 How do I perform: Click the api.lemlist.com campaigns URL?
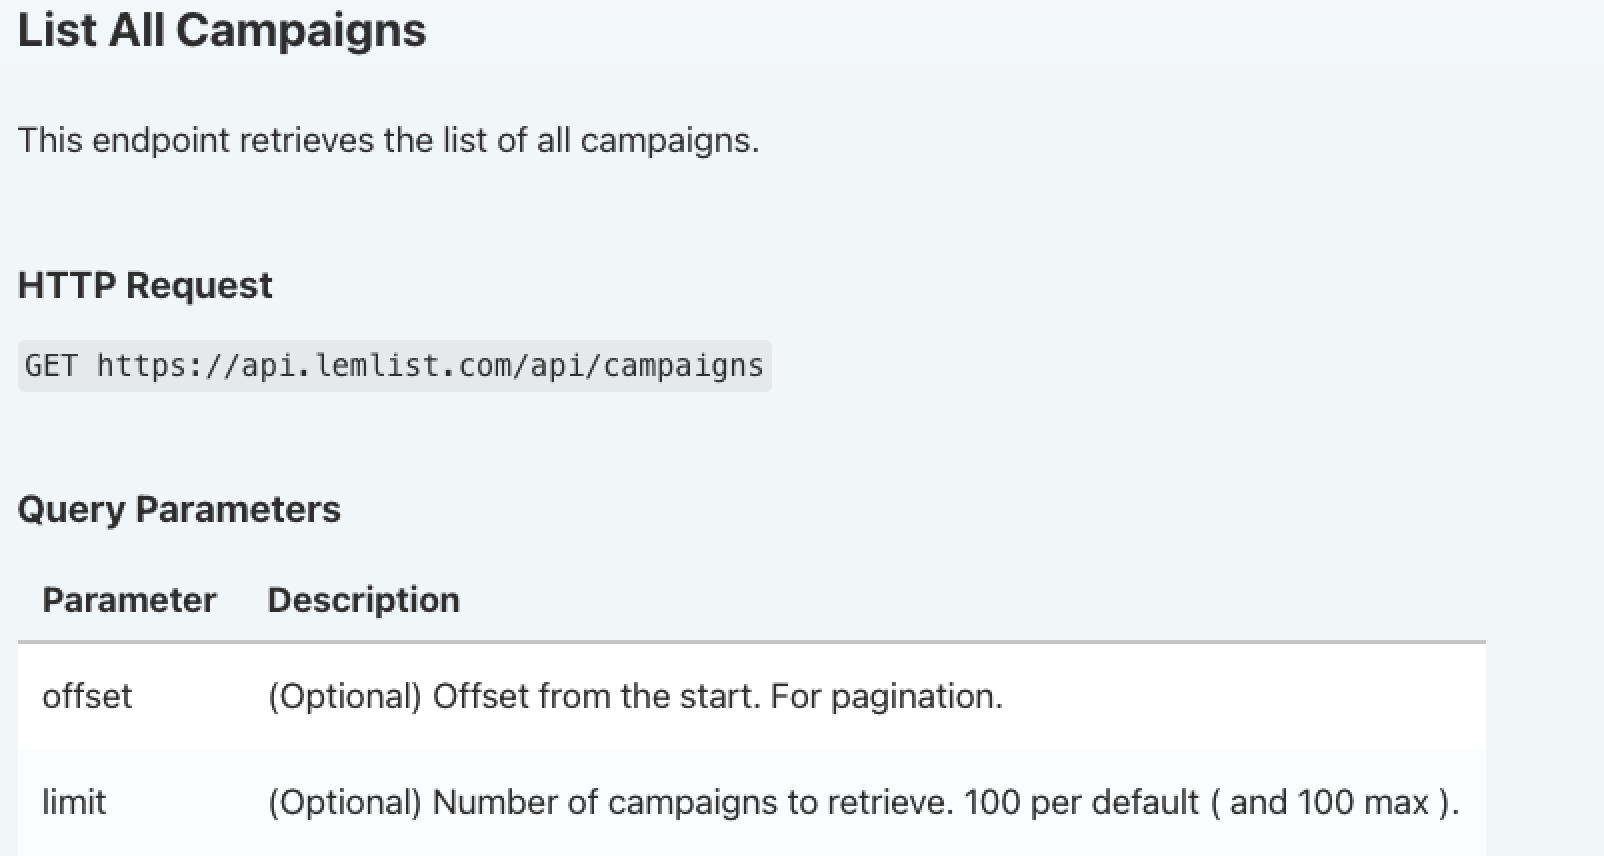(x=430, y=366)
